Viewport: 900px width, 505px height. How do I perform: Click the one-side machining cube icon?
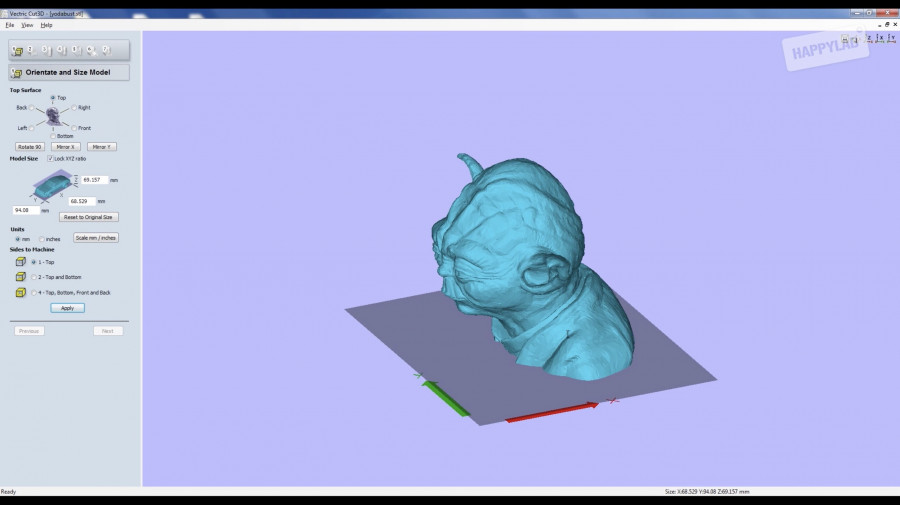point(21,262)
